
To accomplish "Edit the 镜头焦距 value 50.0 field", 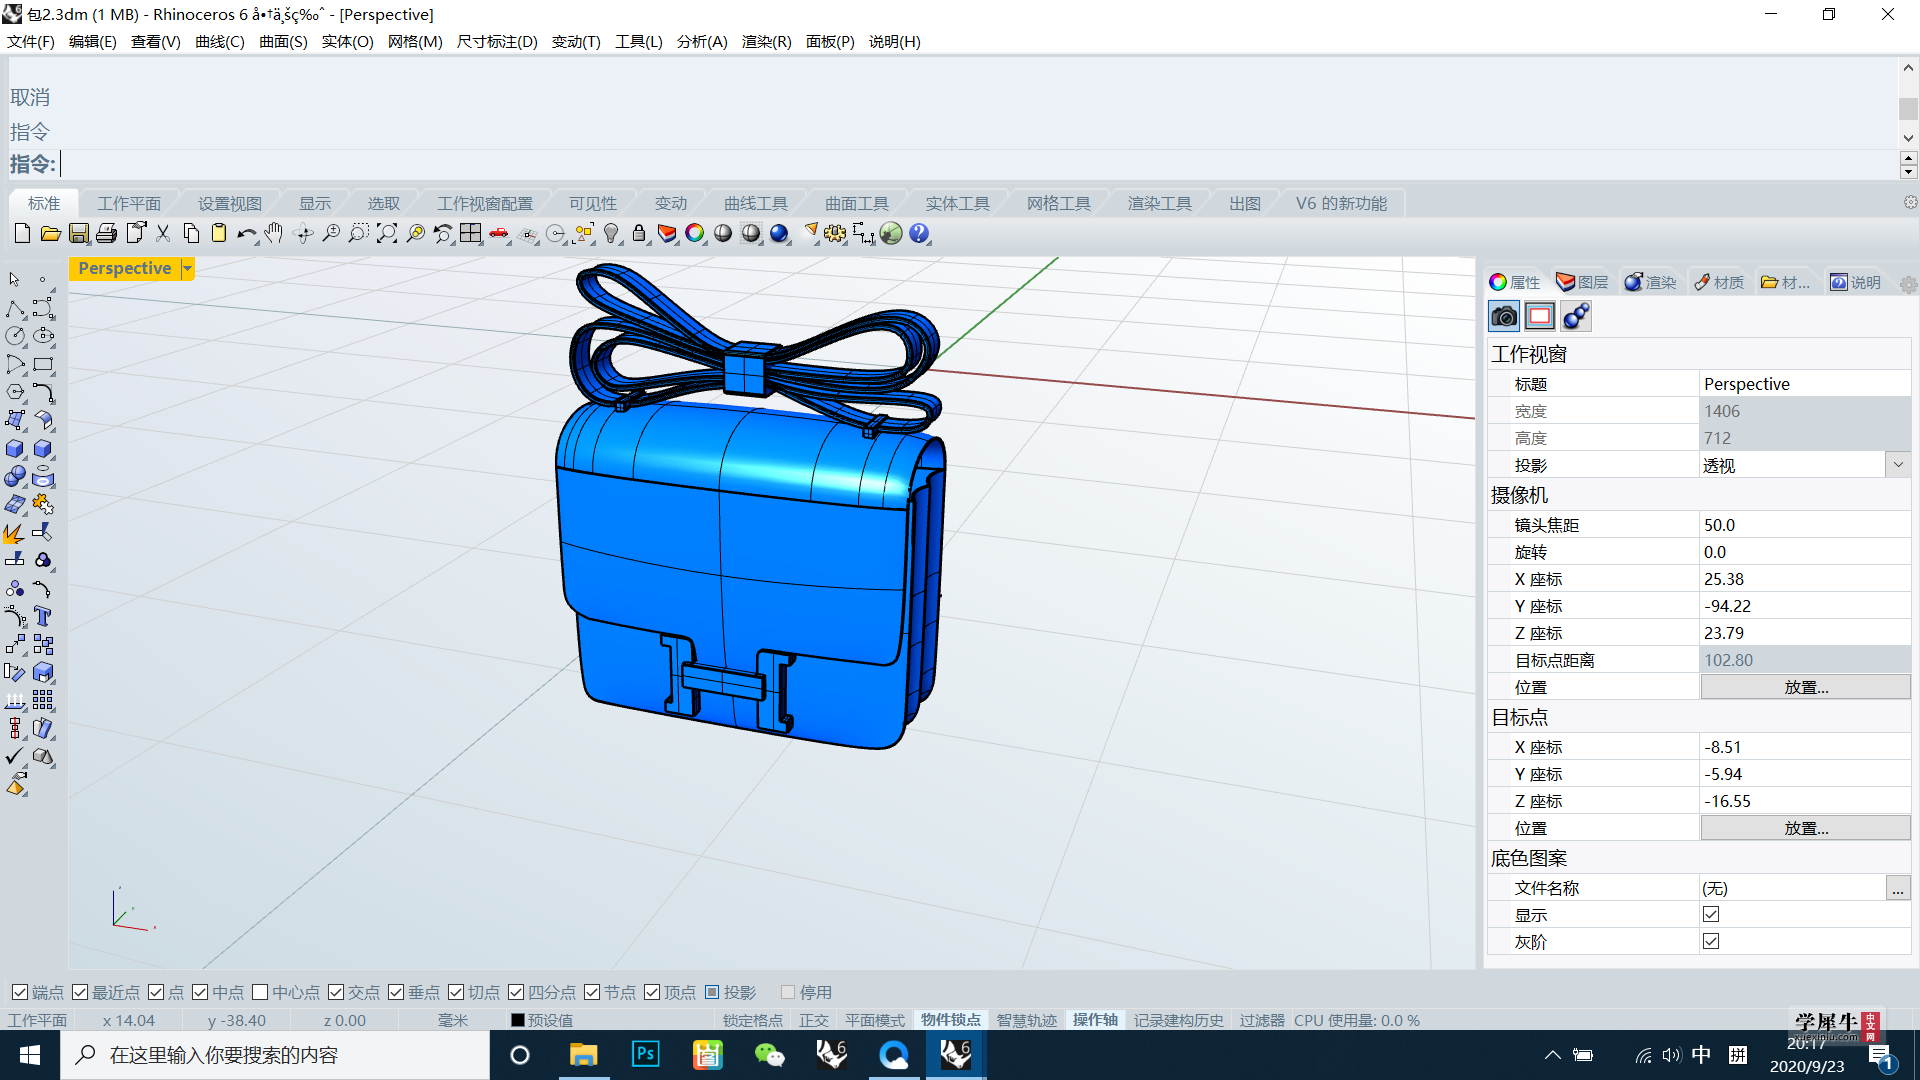I will tap(1805, 525).
